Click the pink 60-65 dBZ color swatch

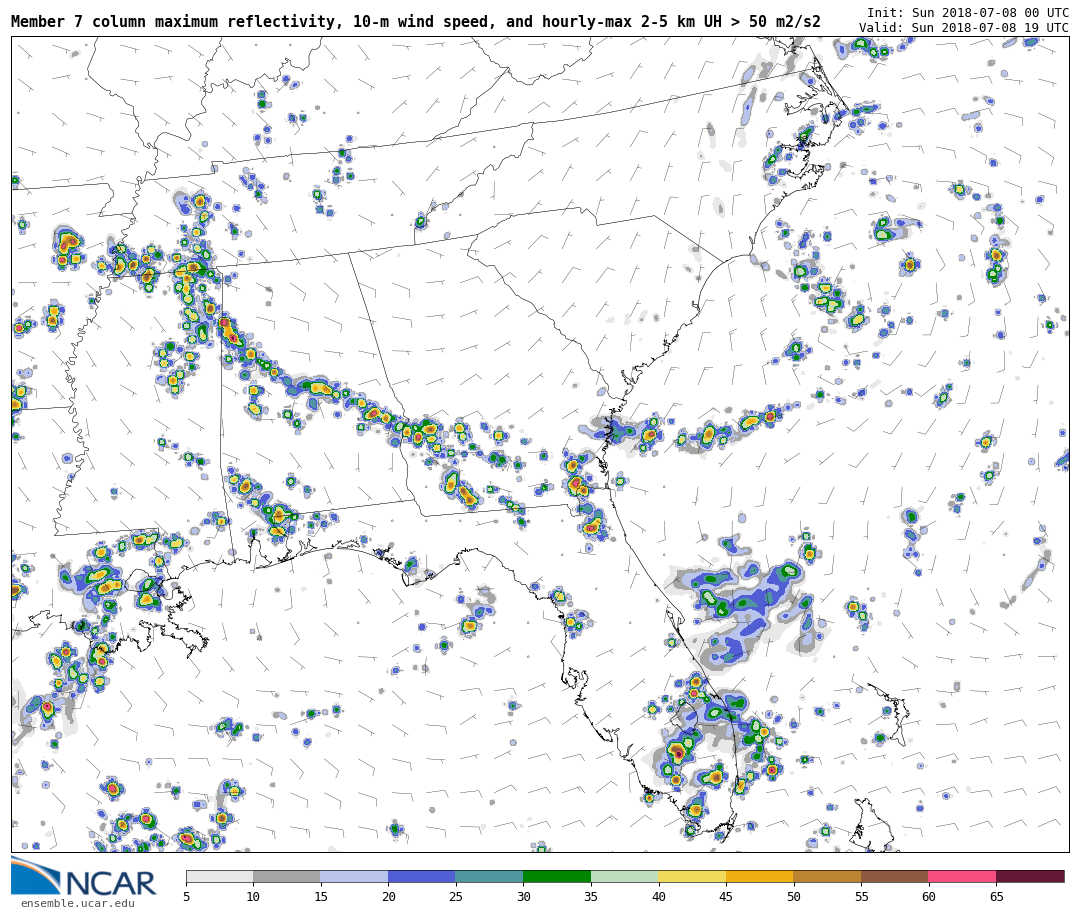tap(962, 876)
